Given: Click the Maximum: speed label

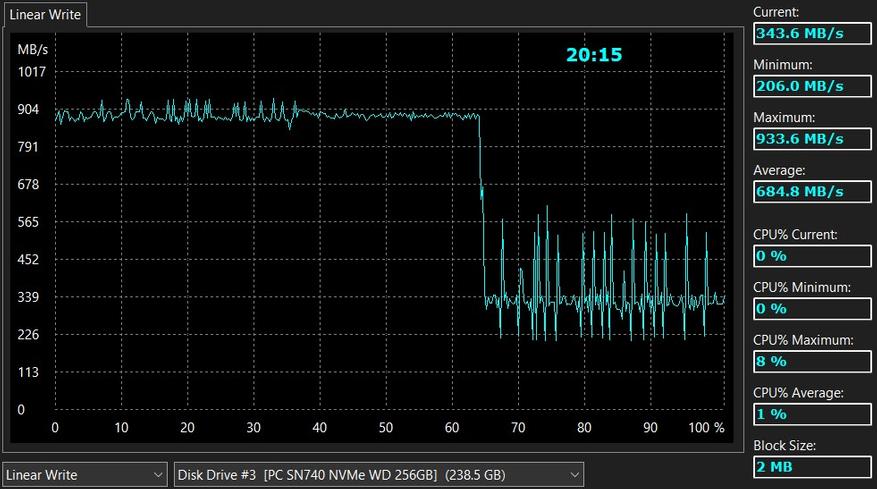Looking at the screenshot, I should point(784,117).
